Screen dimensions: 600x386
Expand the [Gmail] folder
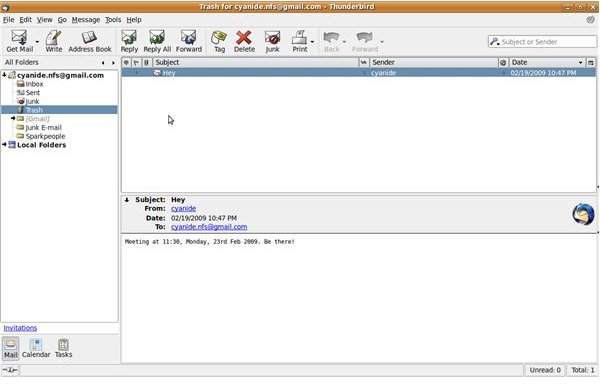pos(13,119)
